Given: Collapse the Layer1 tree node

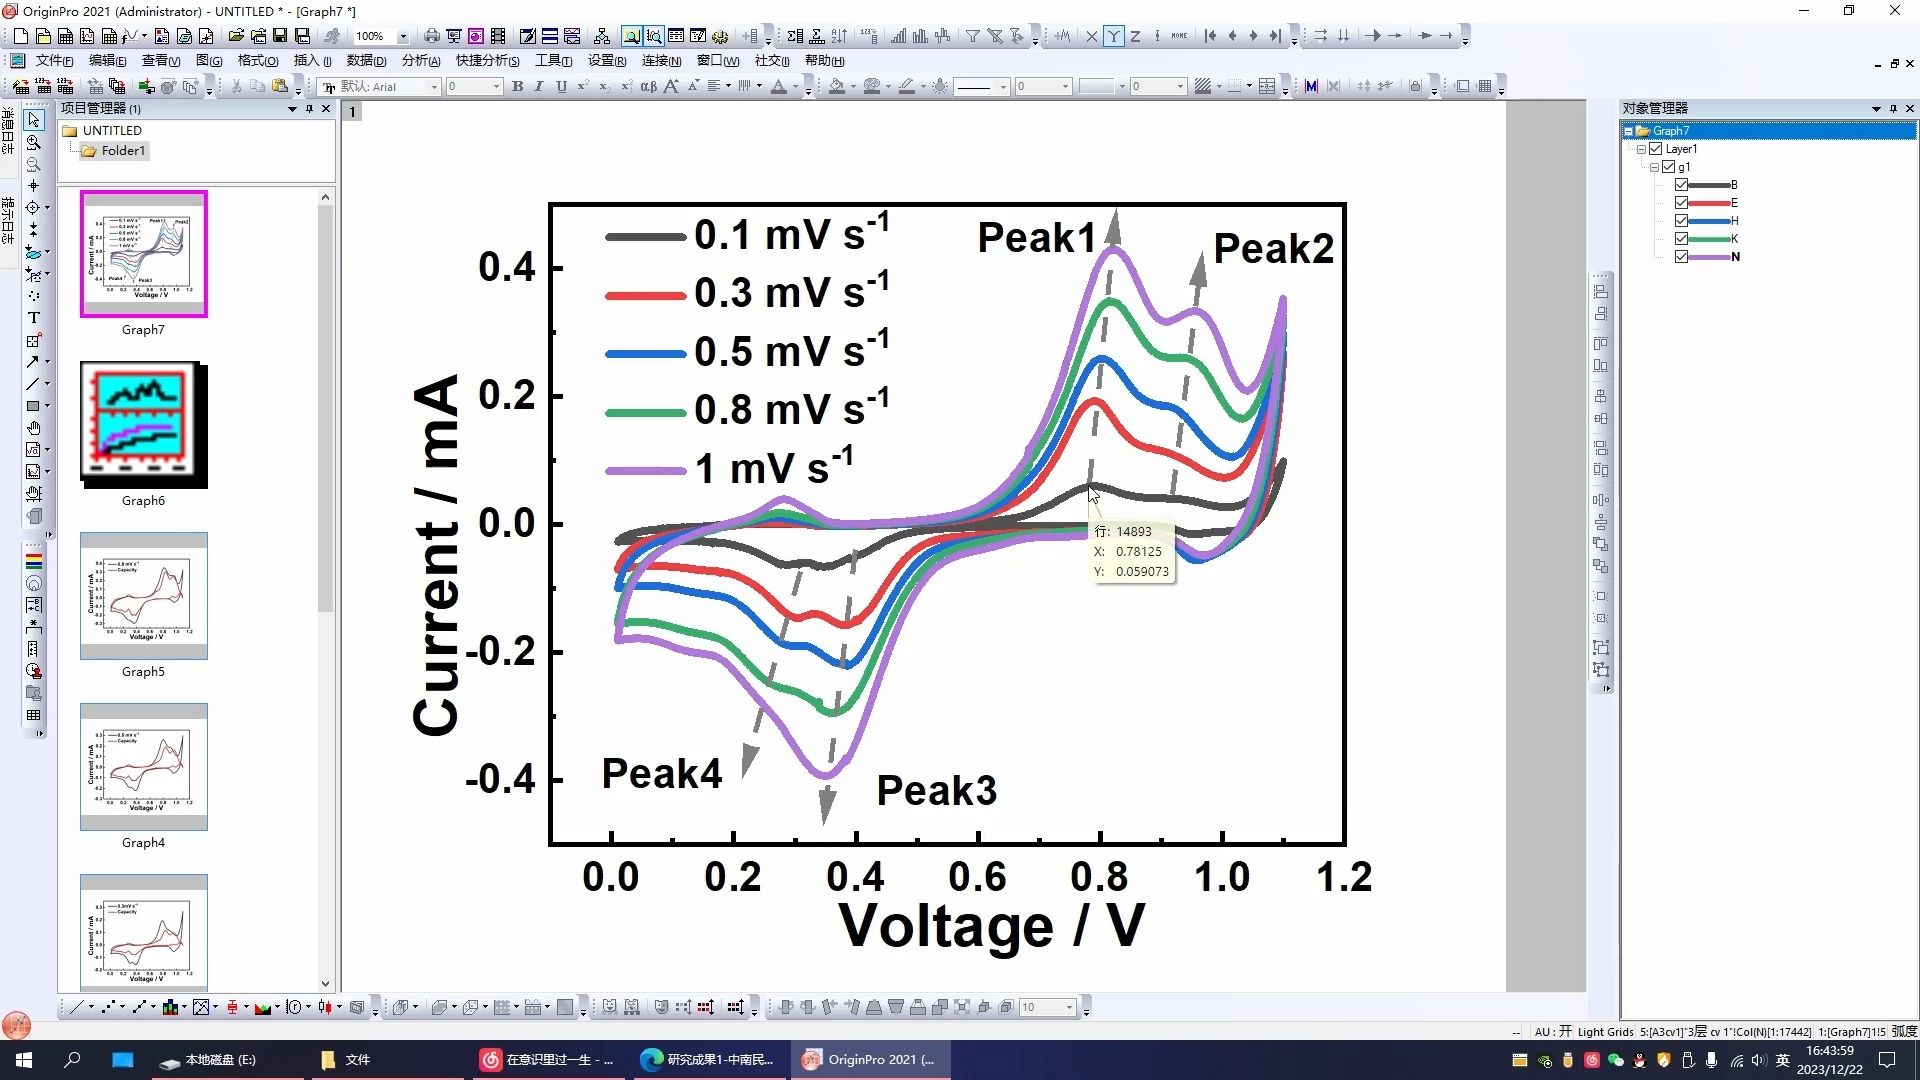Looking at the screenshot, I should coord(1641,149).
